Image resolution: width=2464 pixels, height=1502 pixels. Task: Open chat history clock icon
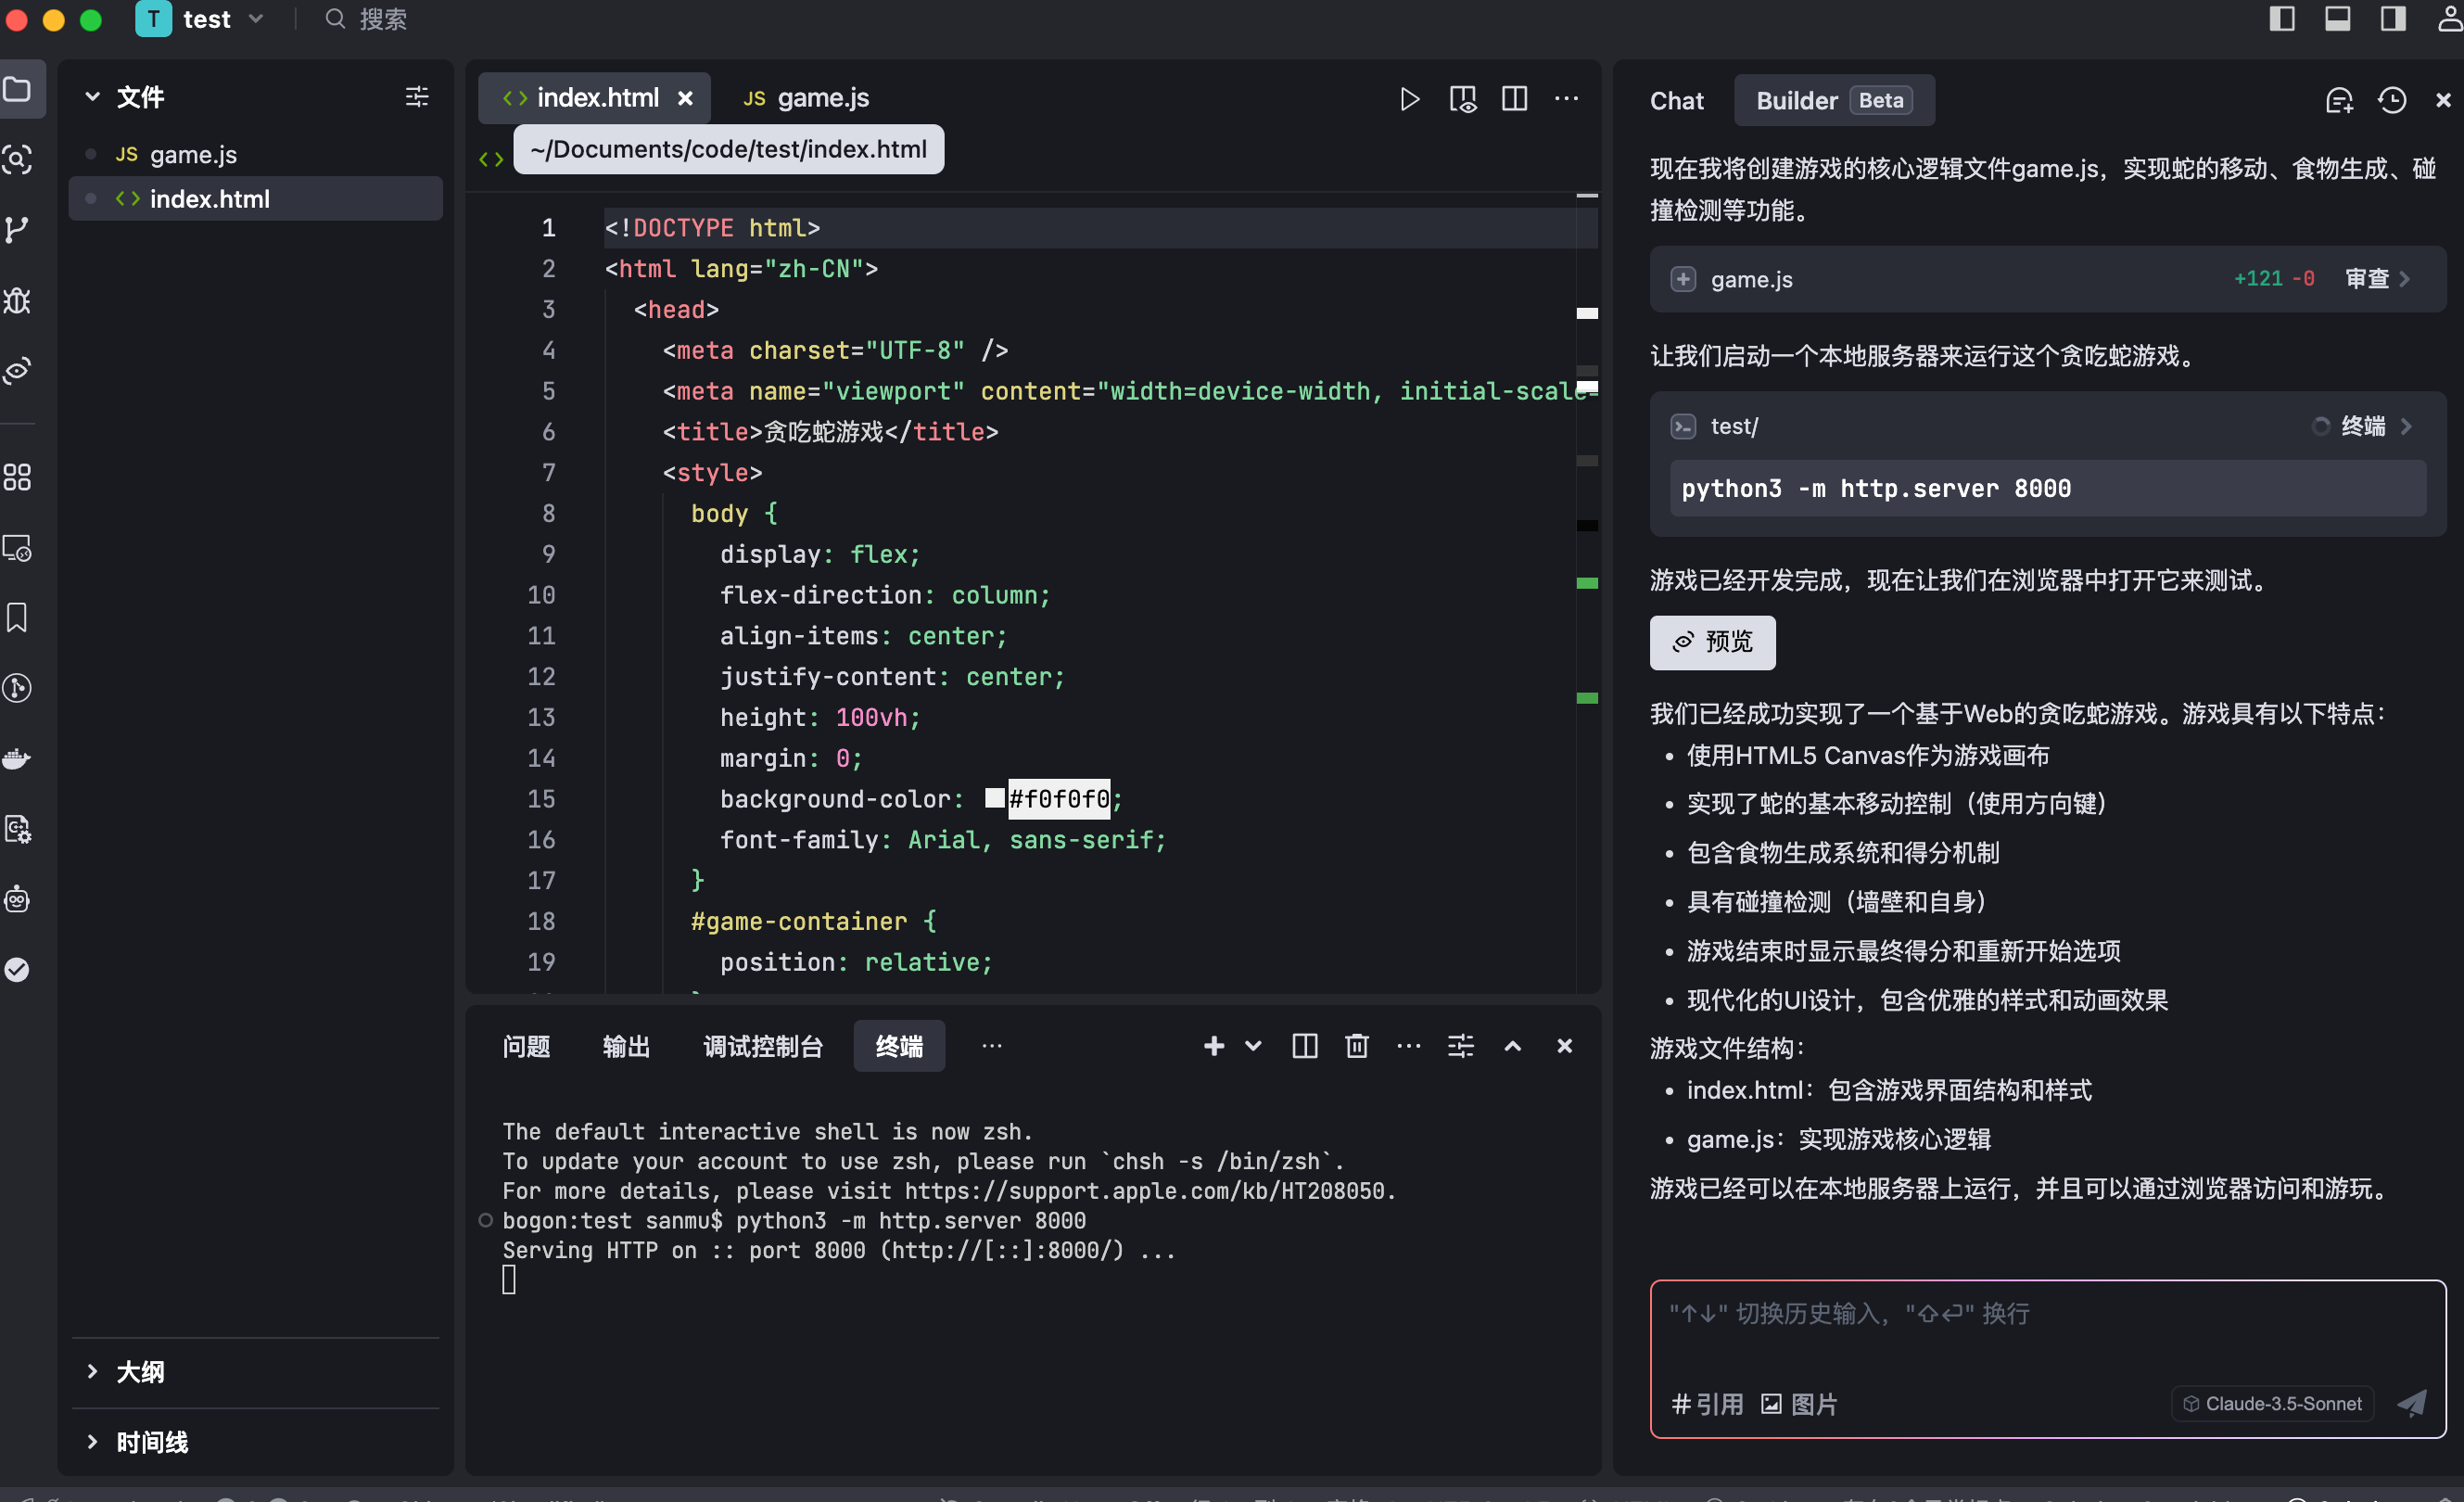coord(2392,100)
